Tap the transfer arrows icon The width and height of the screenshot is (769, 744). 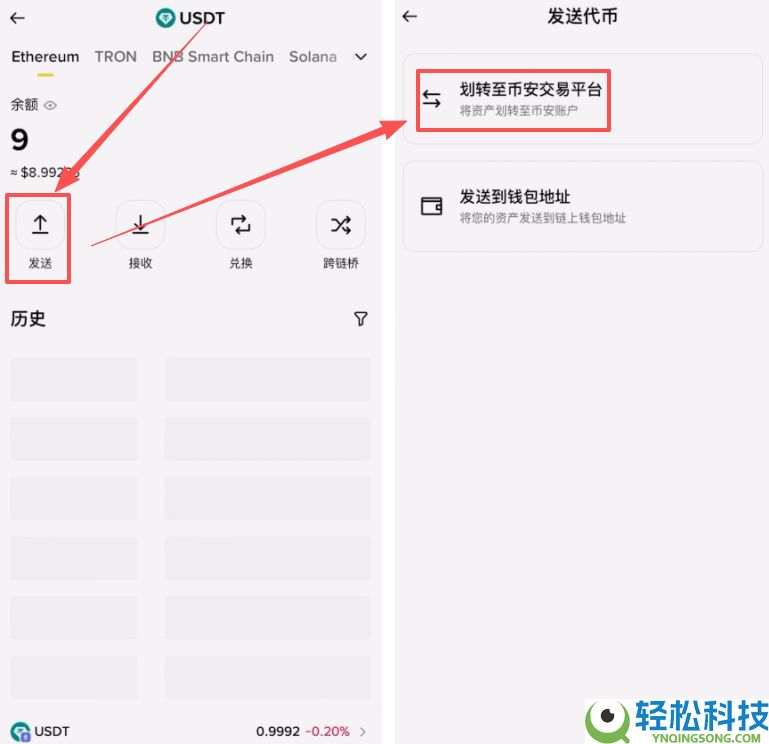point(432,99)
